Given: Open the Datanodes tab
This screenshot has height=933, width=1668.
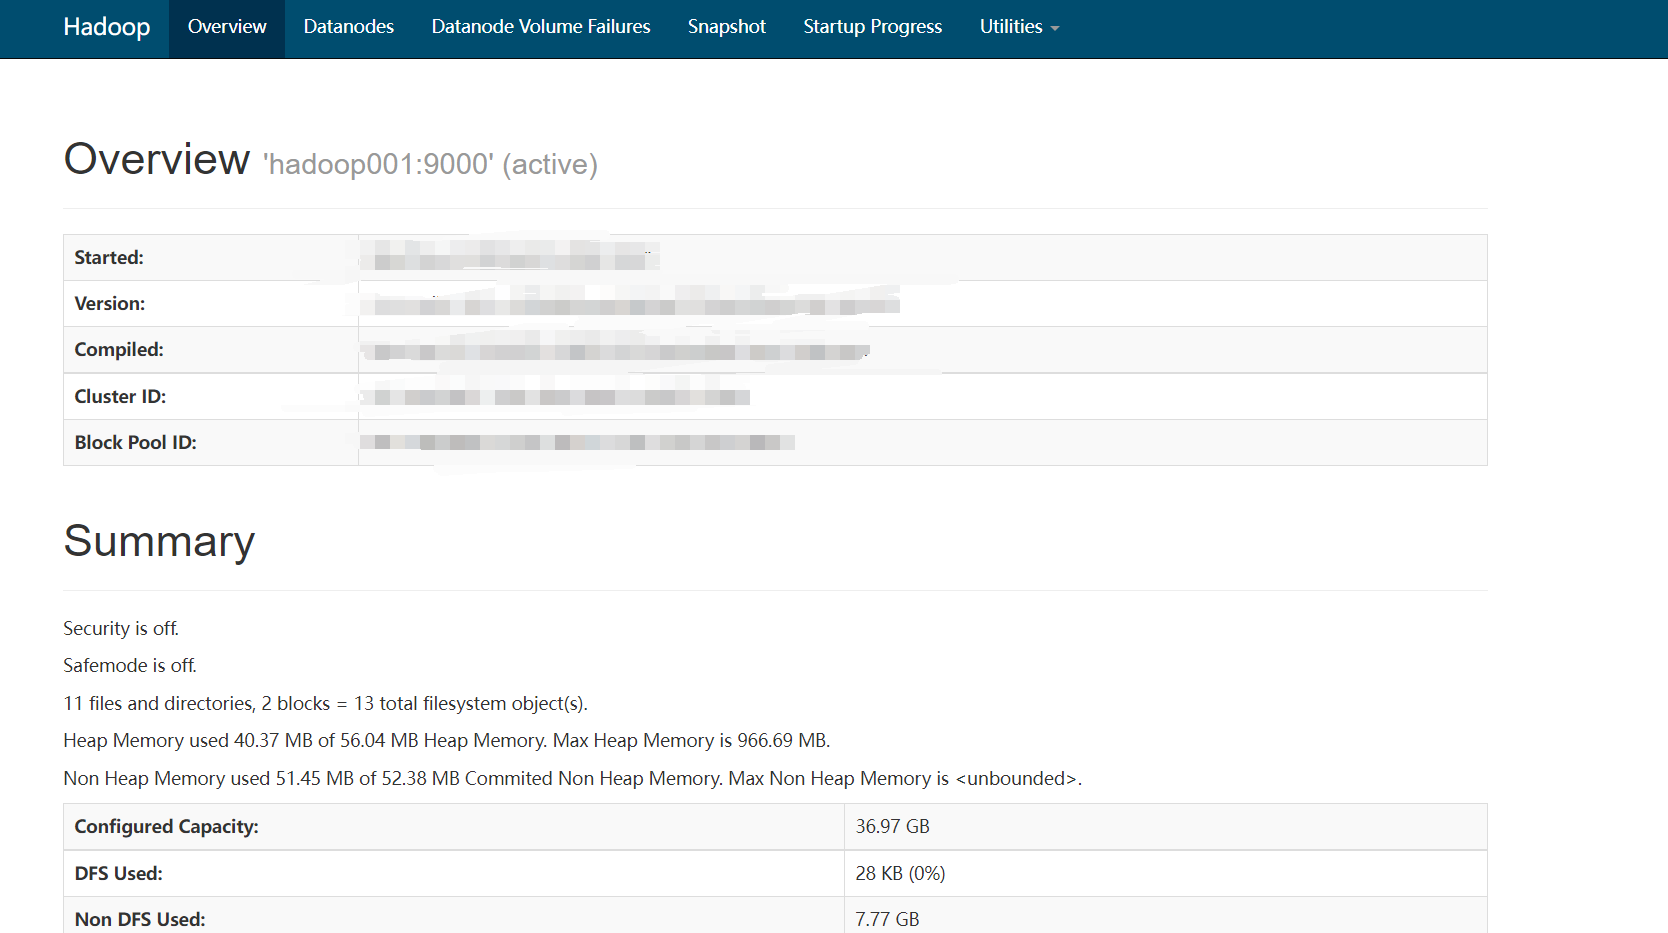Looking at the screenshot, I should (x=348, y=27).
